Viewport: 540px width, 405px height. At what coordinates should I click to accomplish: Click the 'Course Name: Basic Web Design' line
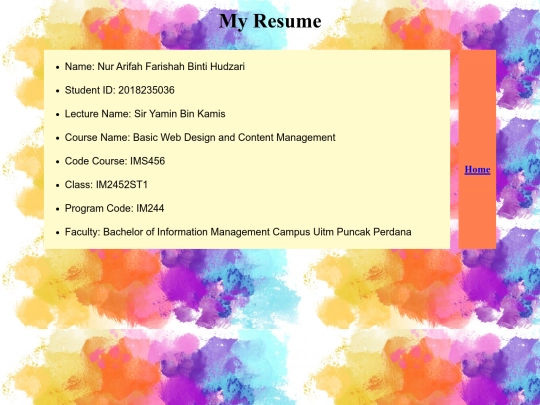(200, 137)
